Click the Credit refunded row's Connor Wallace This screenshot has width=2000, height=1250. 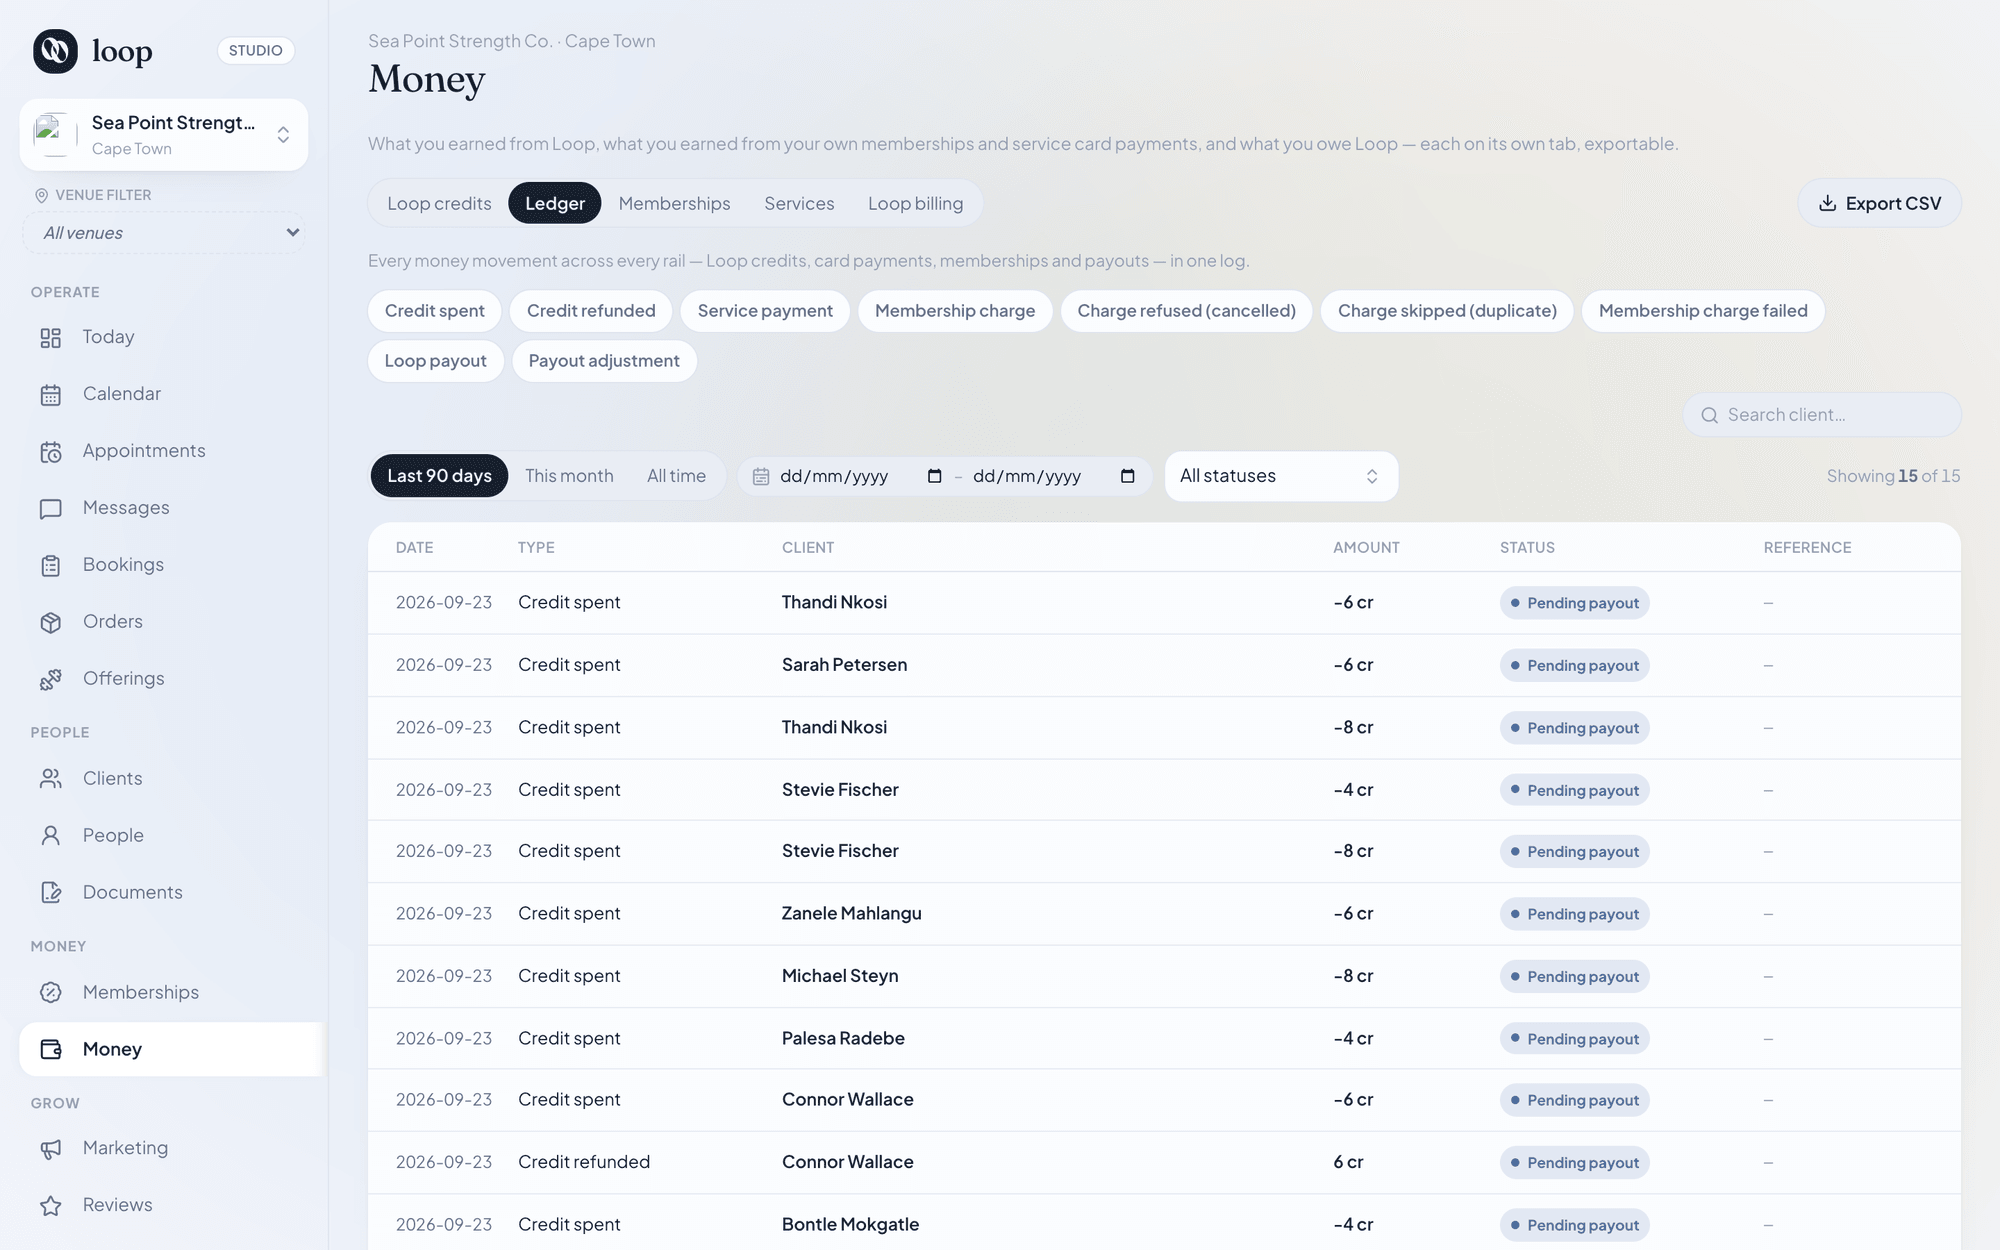pyautogui.click(x=848, y=1162)
